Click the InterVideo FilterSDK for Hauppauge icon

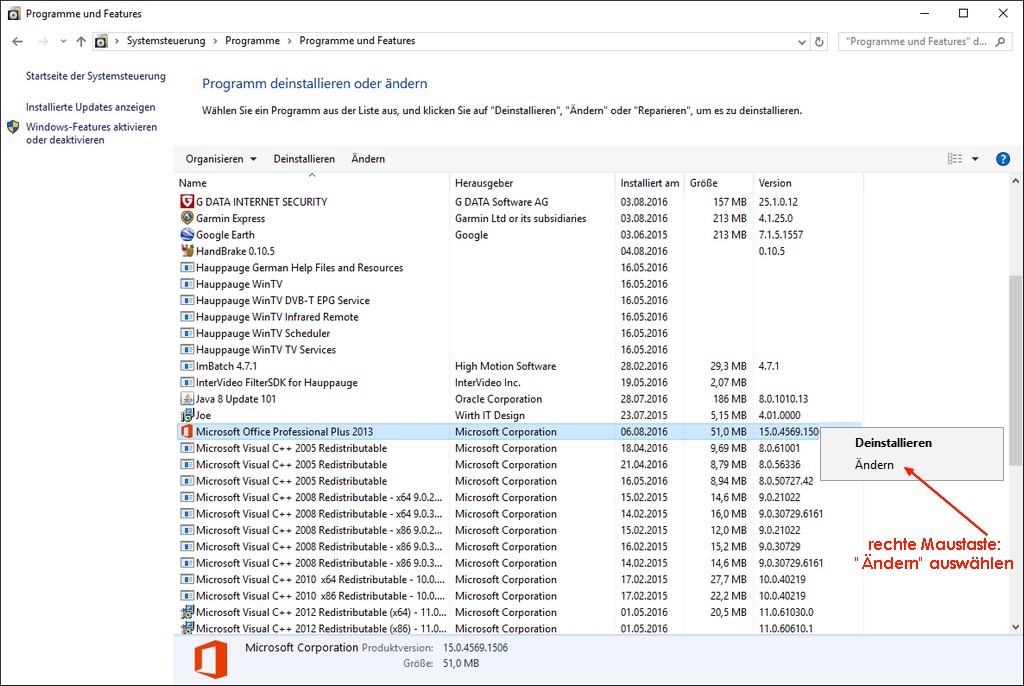pos(187,382)
